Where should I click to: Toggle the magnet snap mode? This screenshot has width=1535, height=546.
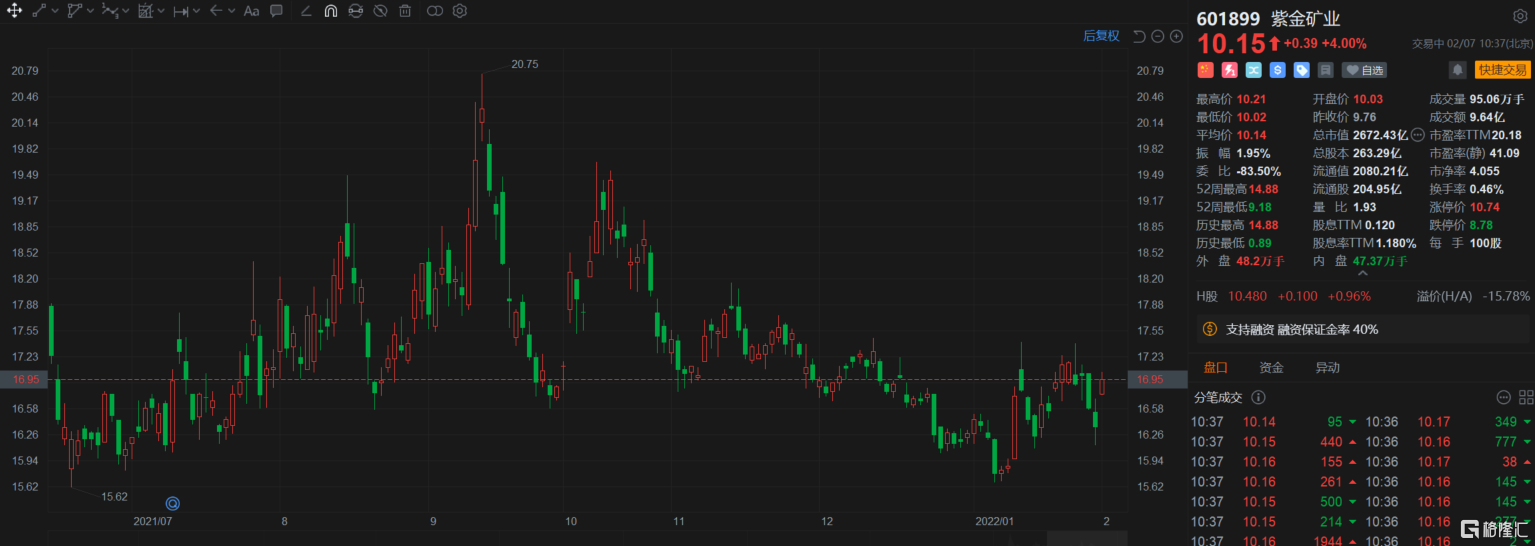point(330,11)
